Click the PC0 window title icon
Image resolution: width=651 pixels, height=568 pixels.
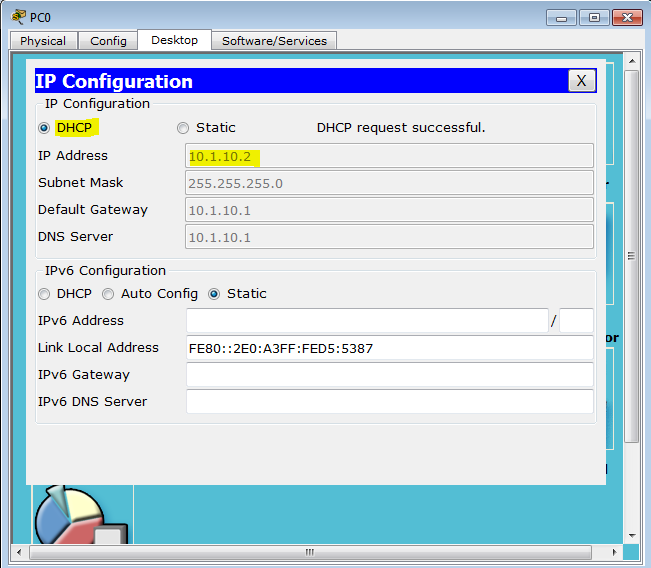[18, 17]
